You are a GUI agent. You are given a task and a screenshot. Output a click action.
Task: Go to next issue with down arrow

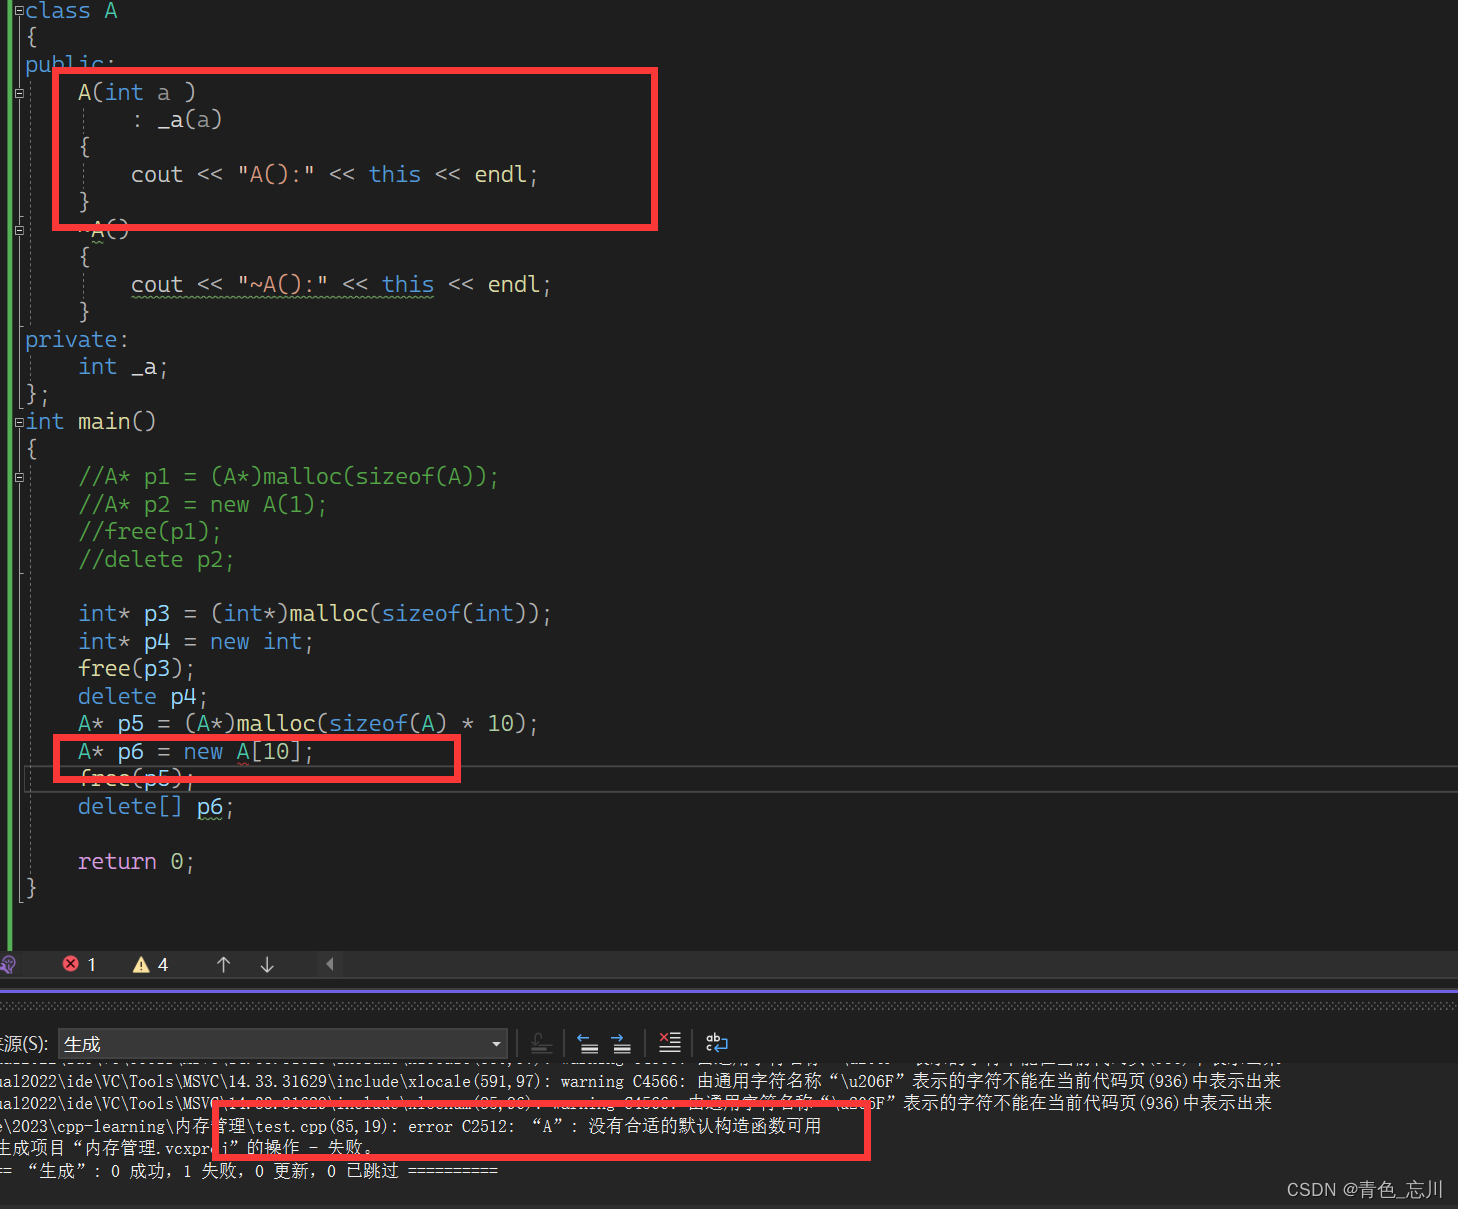pyautogui.click(x=267, y=964)
